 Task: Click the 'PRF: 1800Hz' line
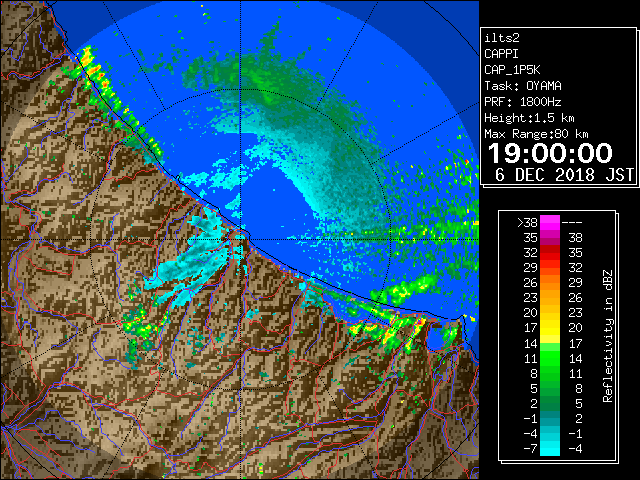click(x=523, y=102)
